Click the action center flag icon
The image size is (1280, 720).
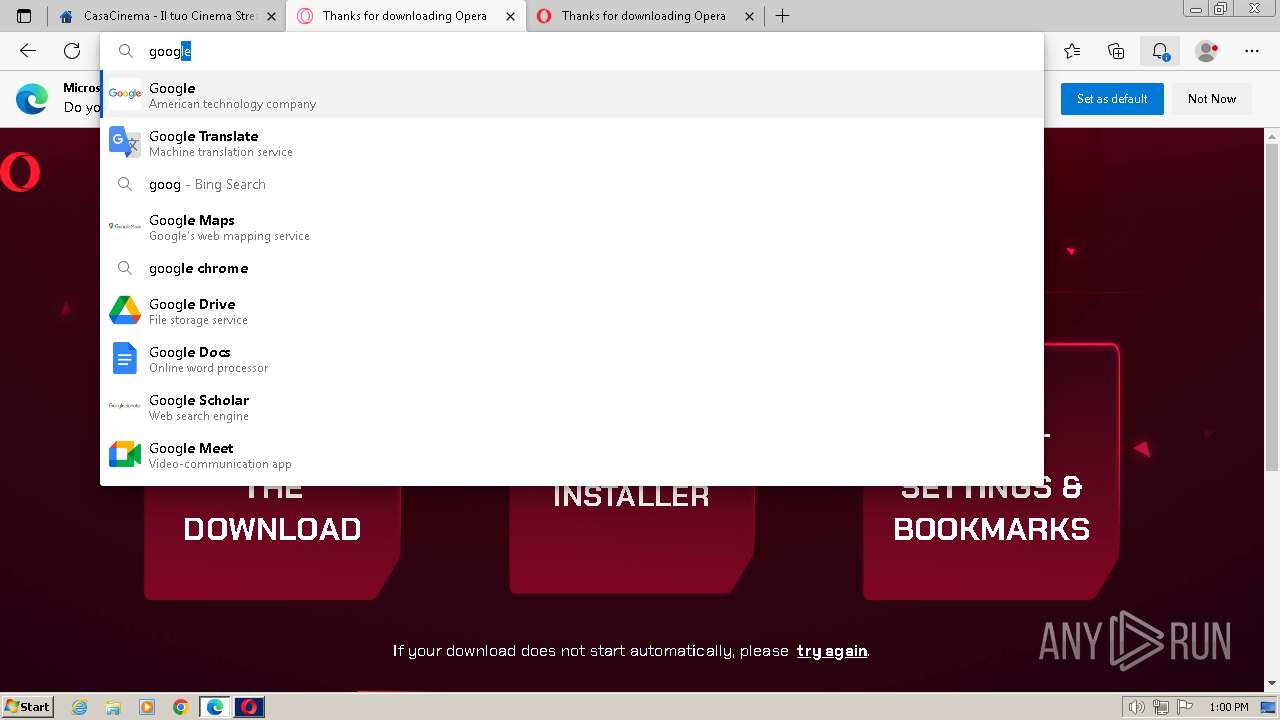tap(1186, 707)
